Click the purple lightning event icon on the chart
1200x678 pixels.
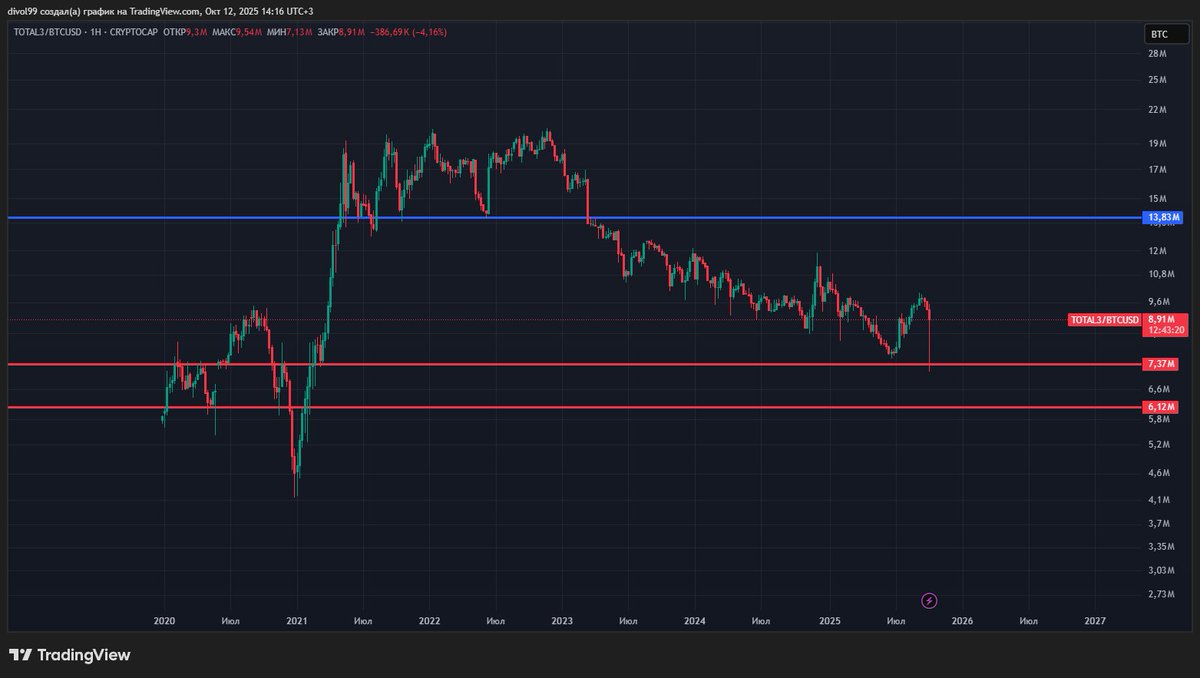coord(928,600)
